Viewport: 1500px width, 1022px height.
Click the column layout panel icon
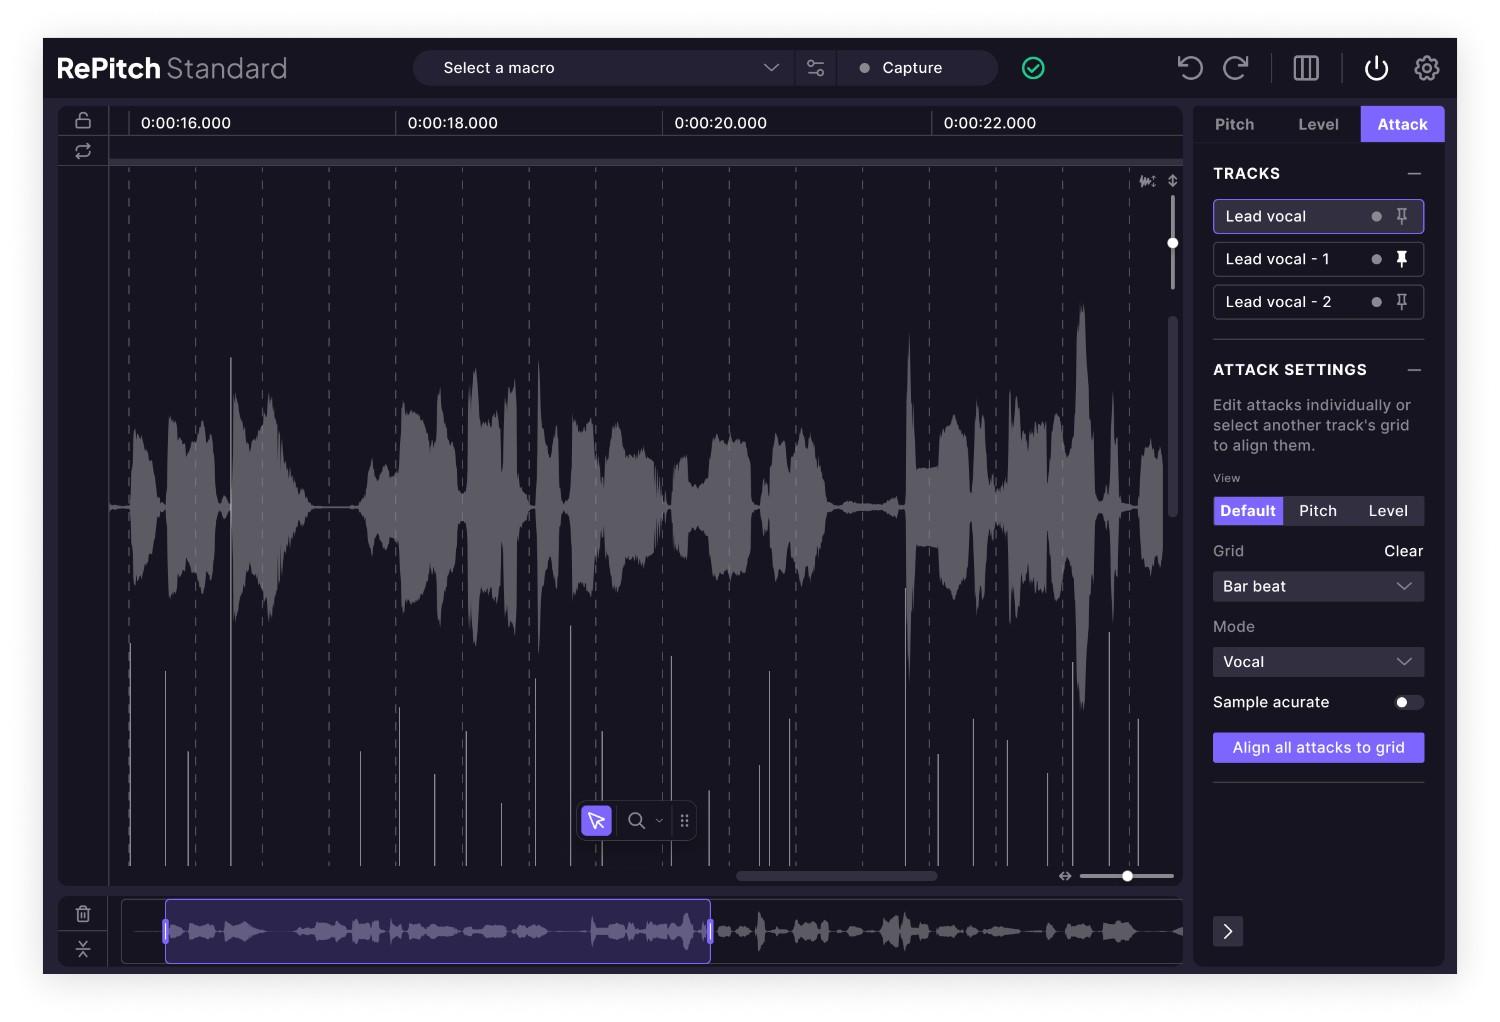click(x=1306, y=68)
